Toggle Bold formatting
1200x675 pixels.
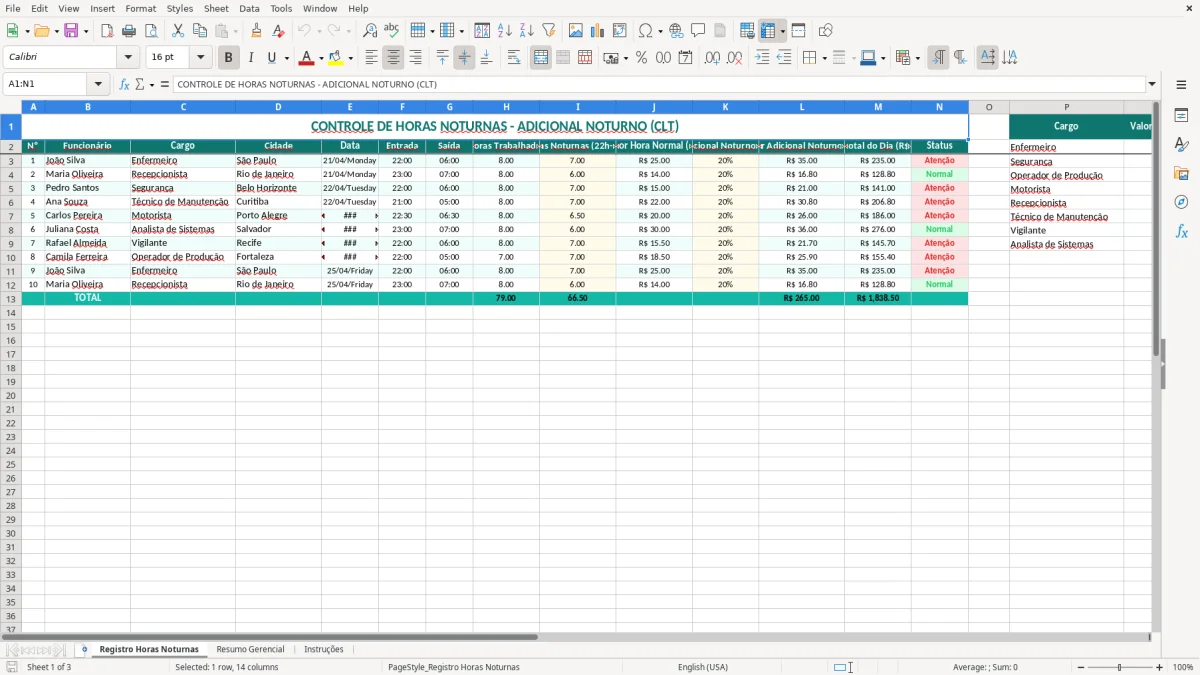(x=229, y=58)
